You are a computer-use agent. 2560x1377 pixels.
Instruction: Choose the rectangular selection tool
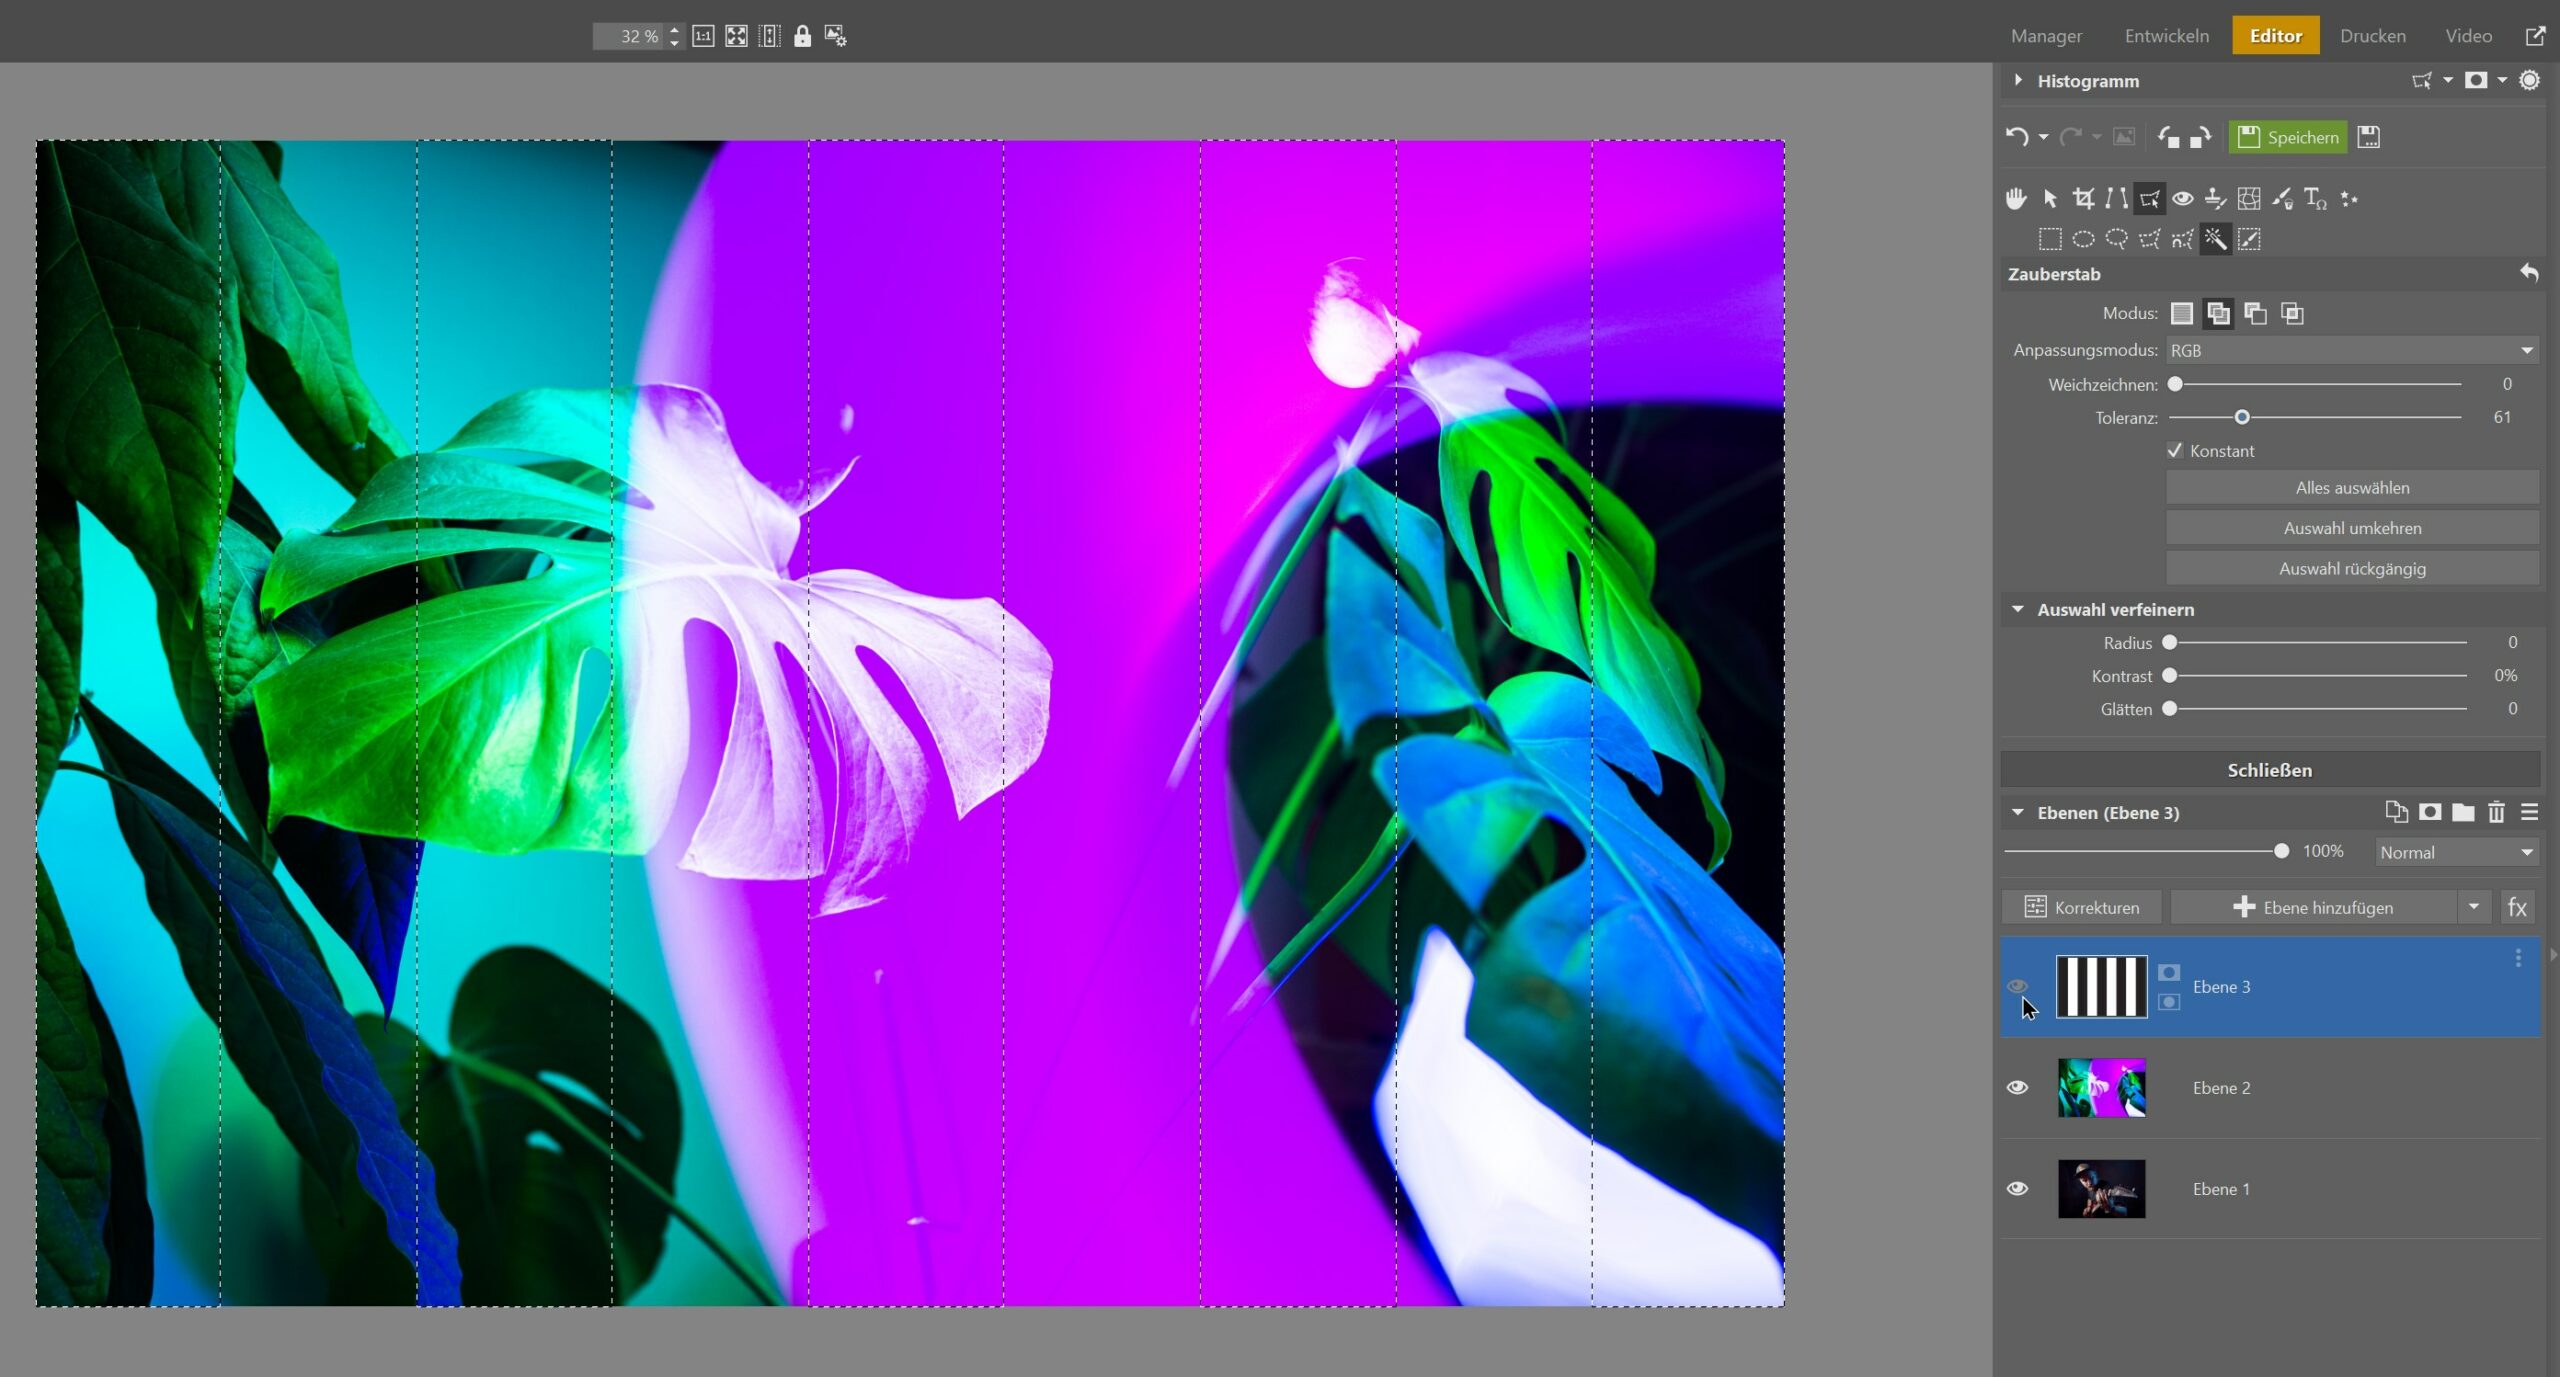coord(2050,239)
